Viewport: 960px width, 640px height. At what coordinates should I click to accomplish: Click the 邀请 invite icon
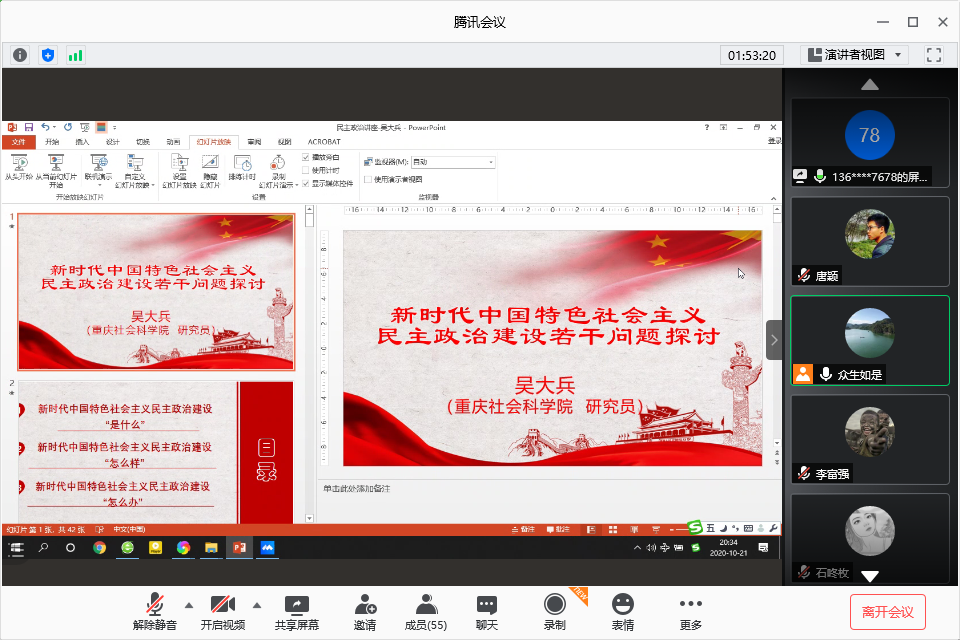tap(365, 611)
